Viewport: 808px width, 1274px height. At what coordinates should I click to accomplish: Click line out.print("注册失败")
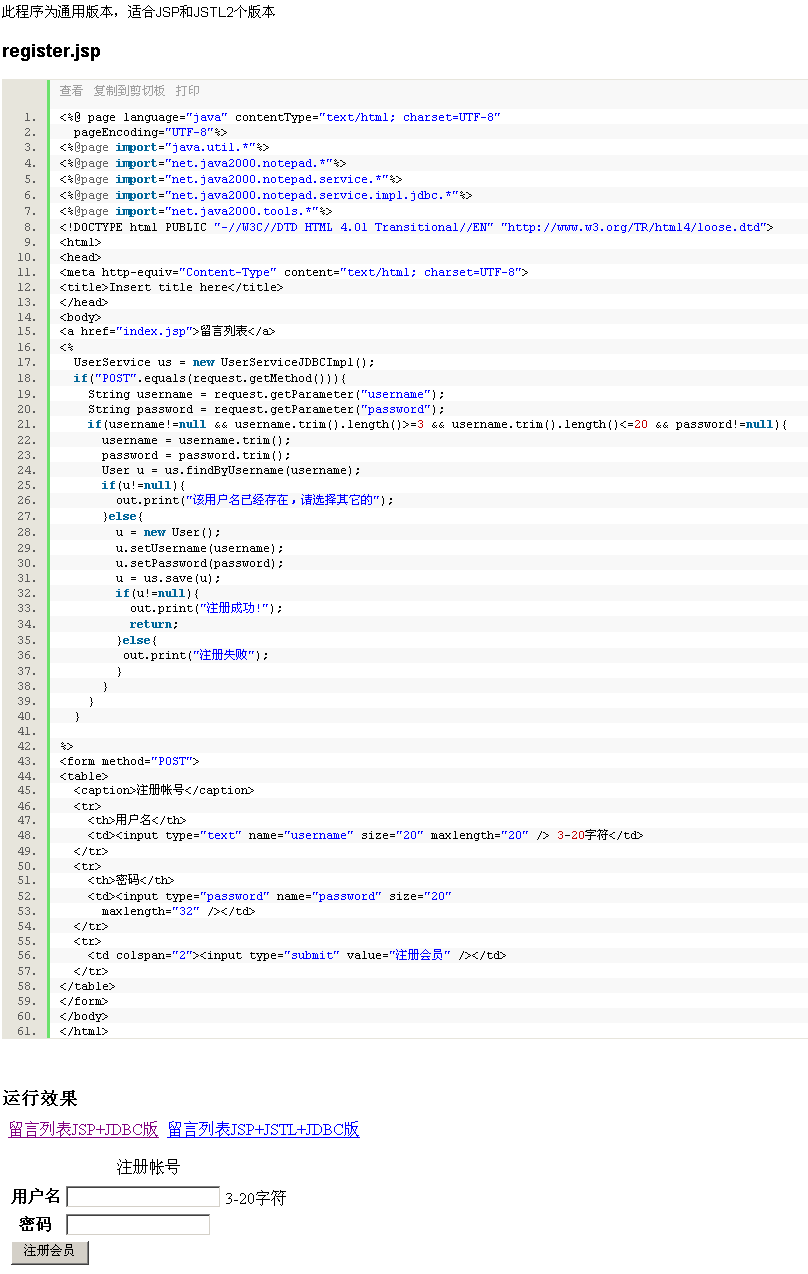[x=196, y=655]
